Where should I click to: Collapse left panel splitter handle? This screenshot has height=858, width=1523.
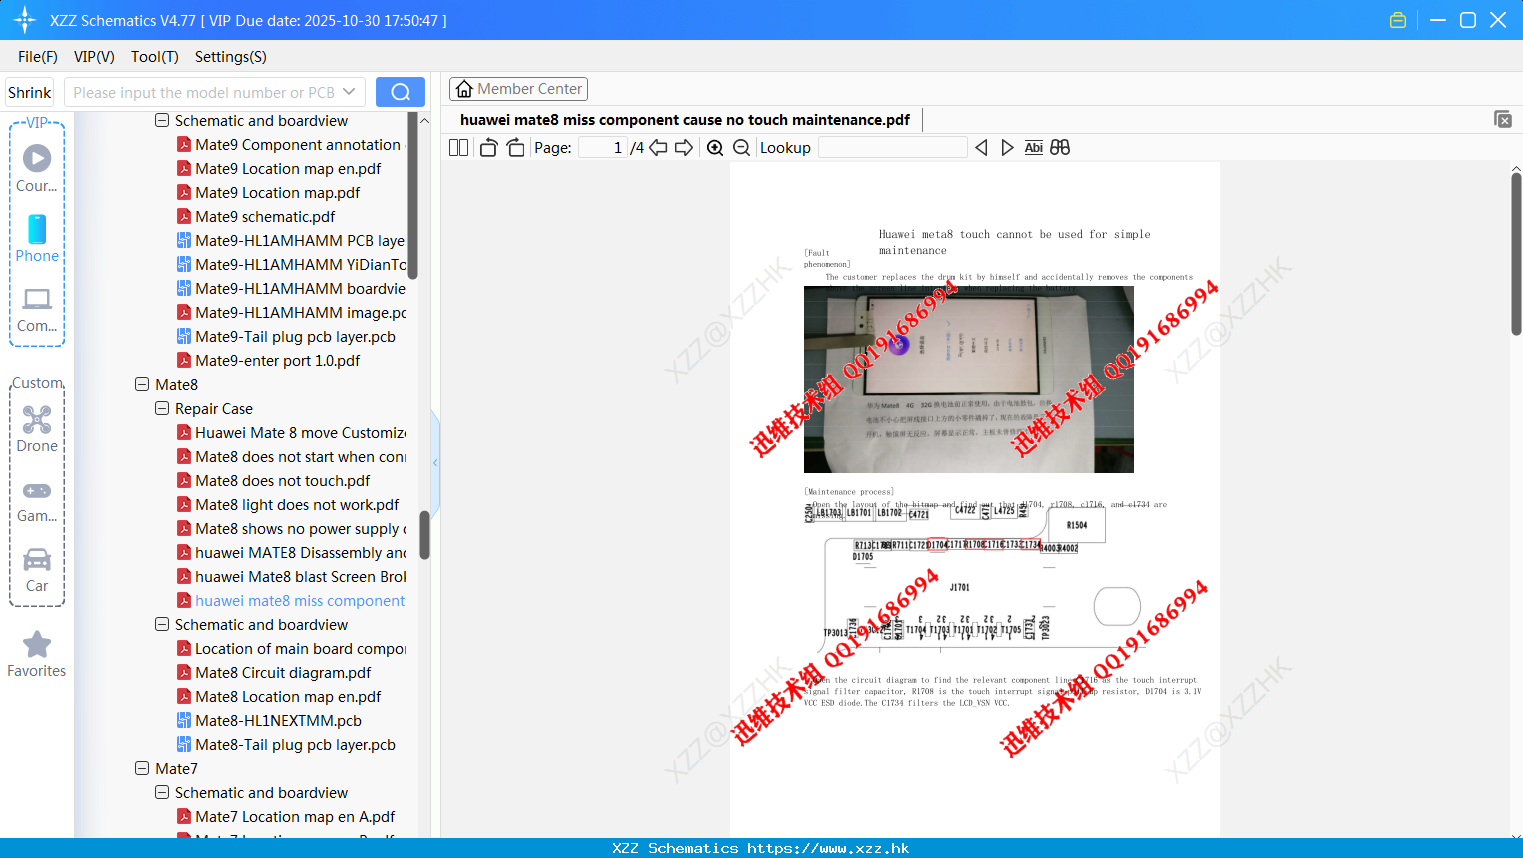tap(435, 463)
